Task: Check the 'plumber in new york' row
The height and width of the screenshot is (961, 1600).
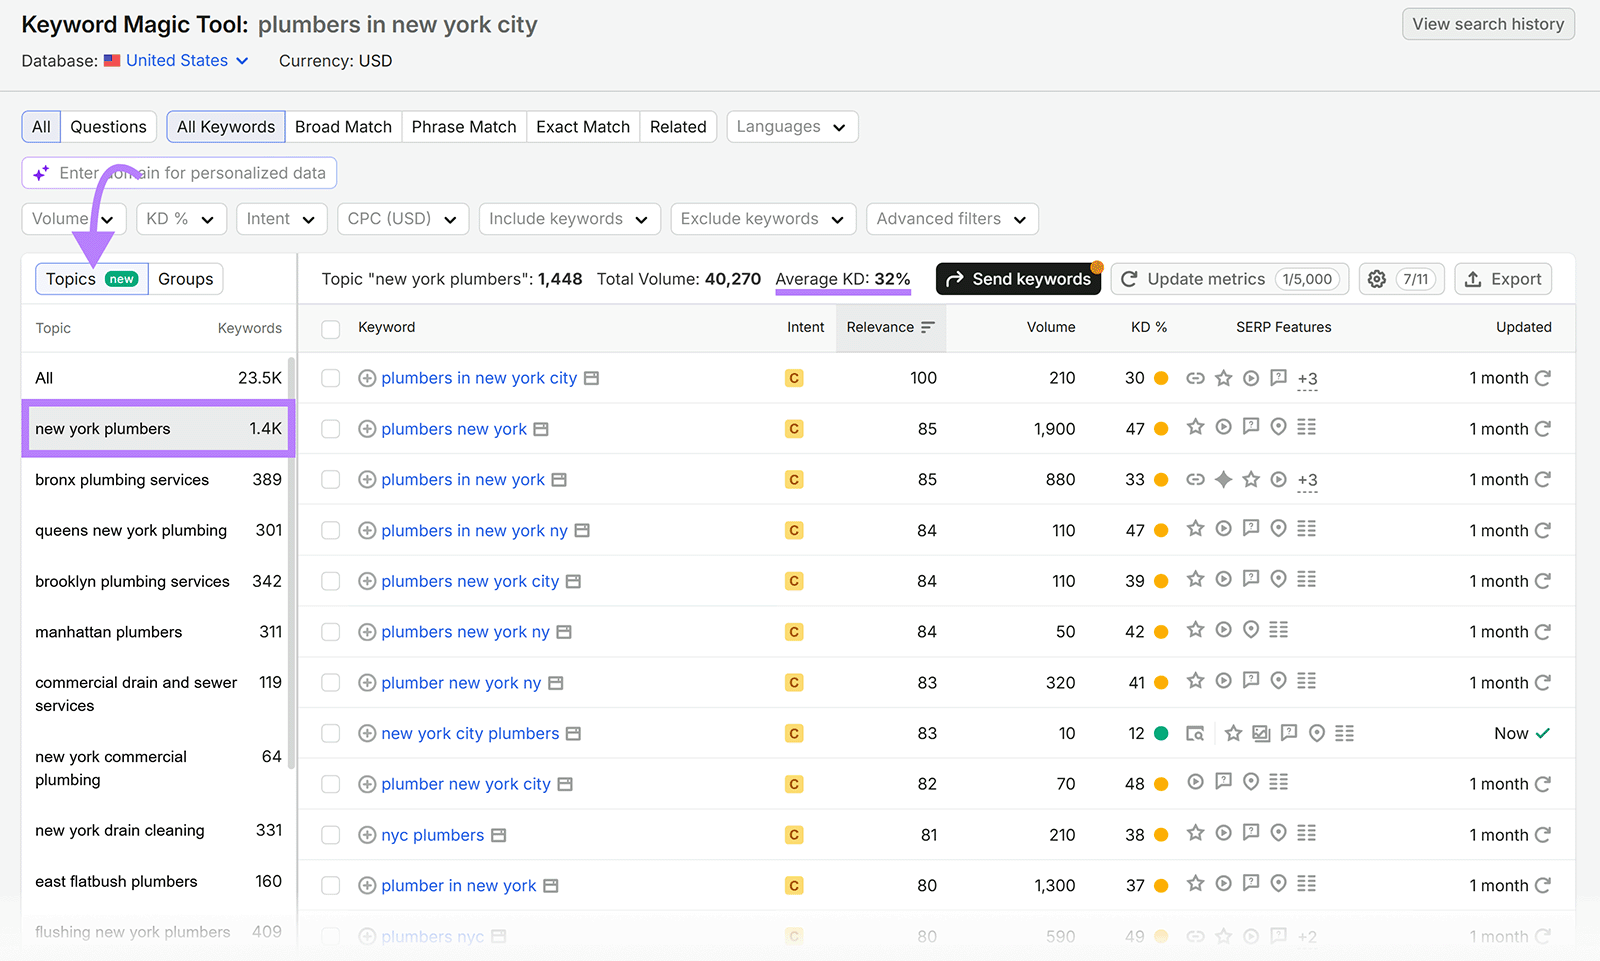Action: 331,886
